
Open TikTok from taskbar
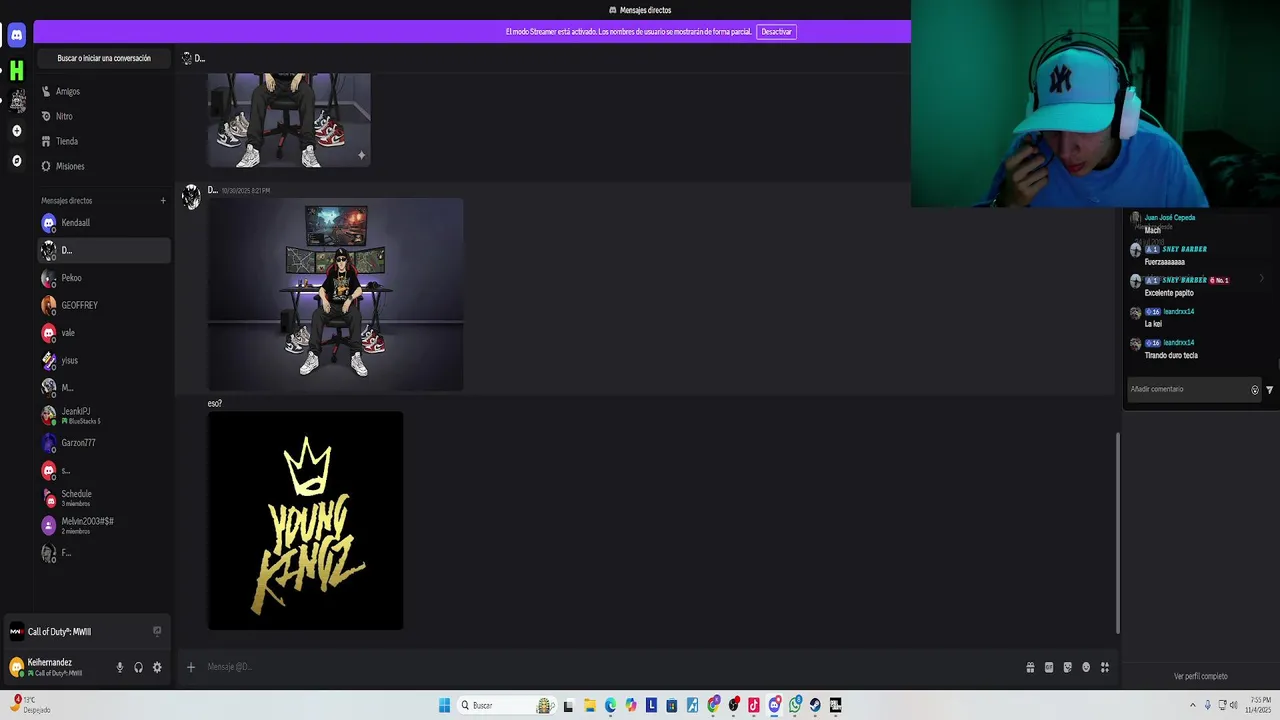(754, 705)
